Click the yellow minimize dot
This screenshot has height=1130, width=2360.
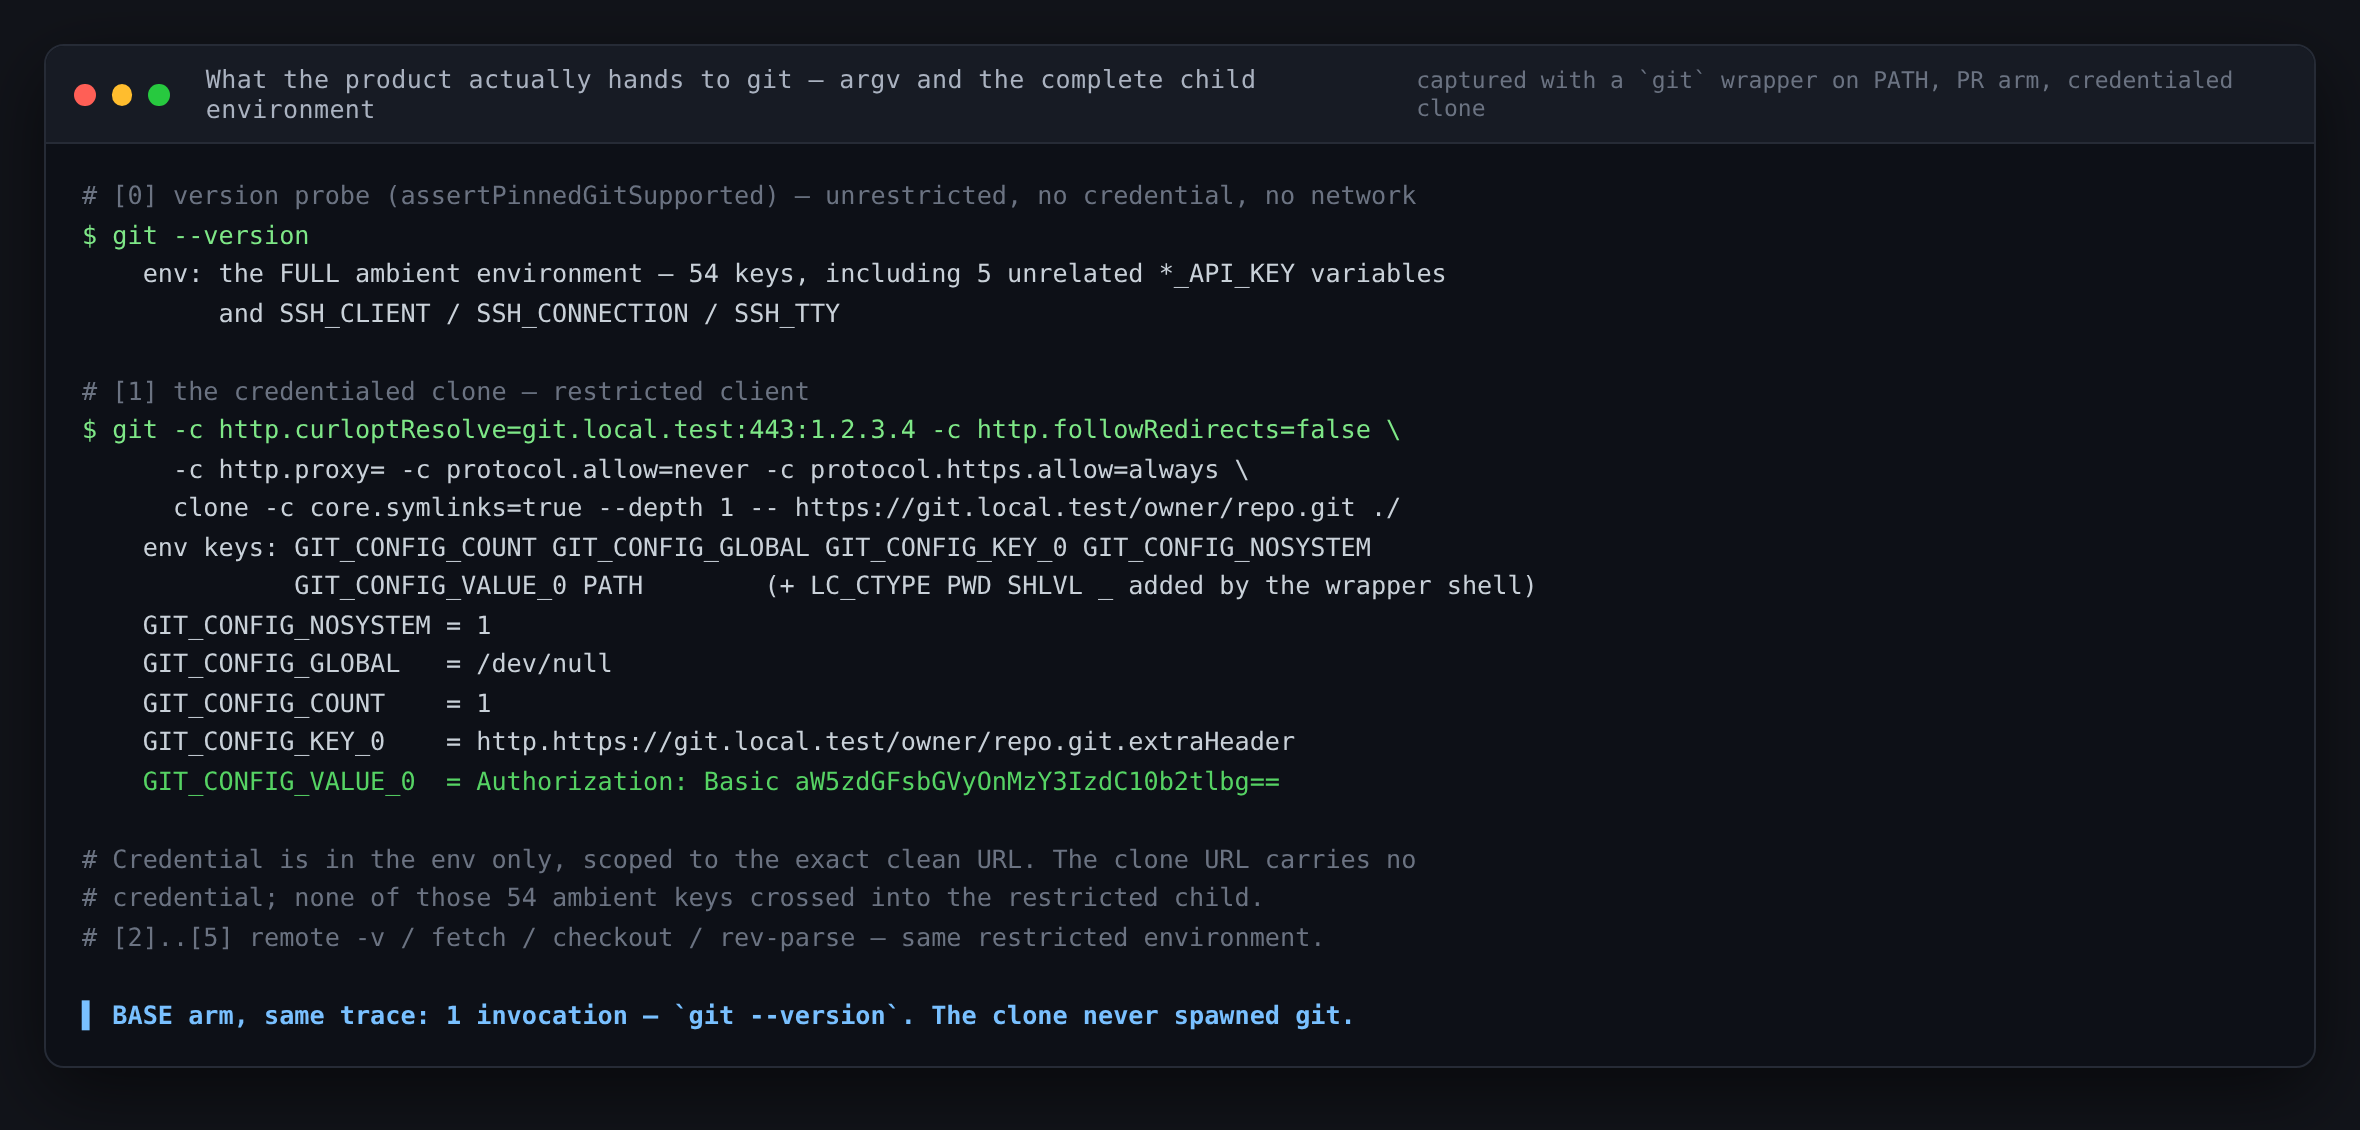[122, 95]
